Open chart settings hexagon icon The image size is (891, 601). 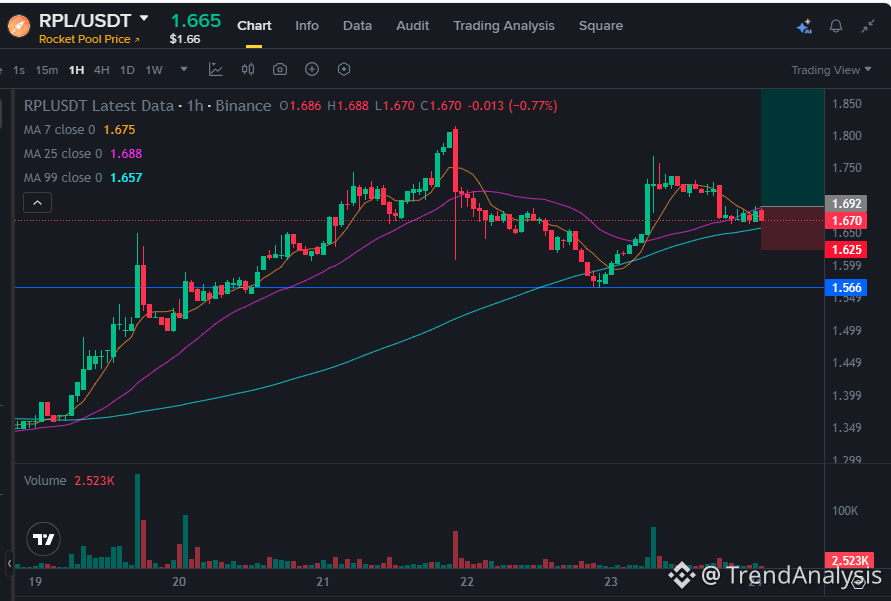[344, 69]
